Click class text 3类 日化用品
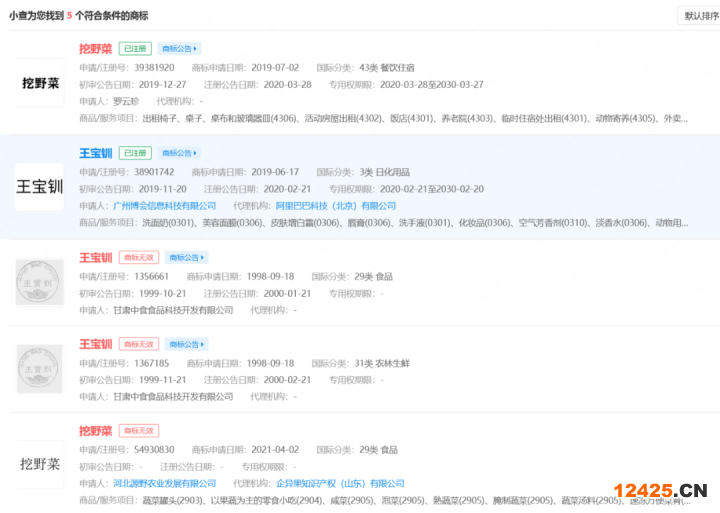The height and width of the screenshot is (513, 720). (384, 172)
